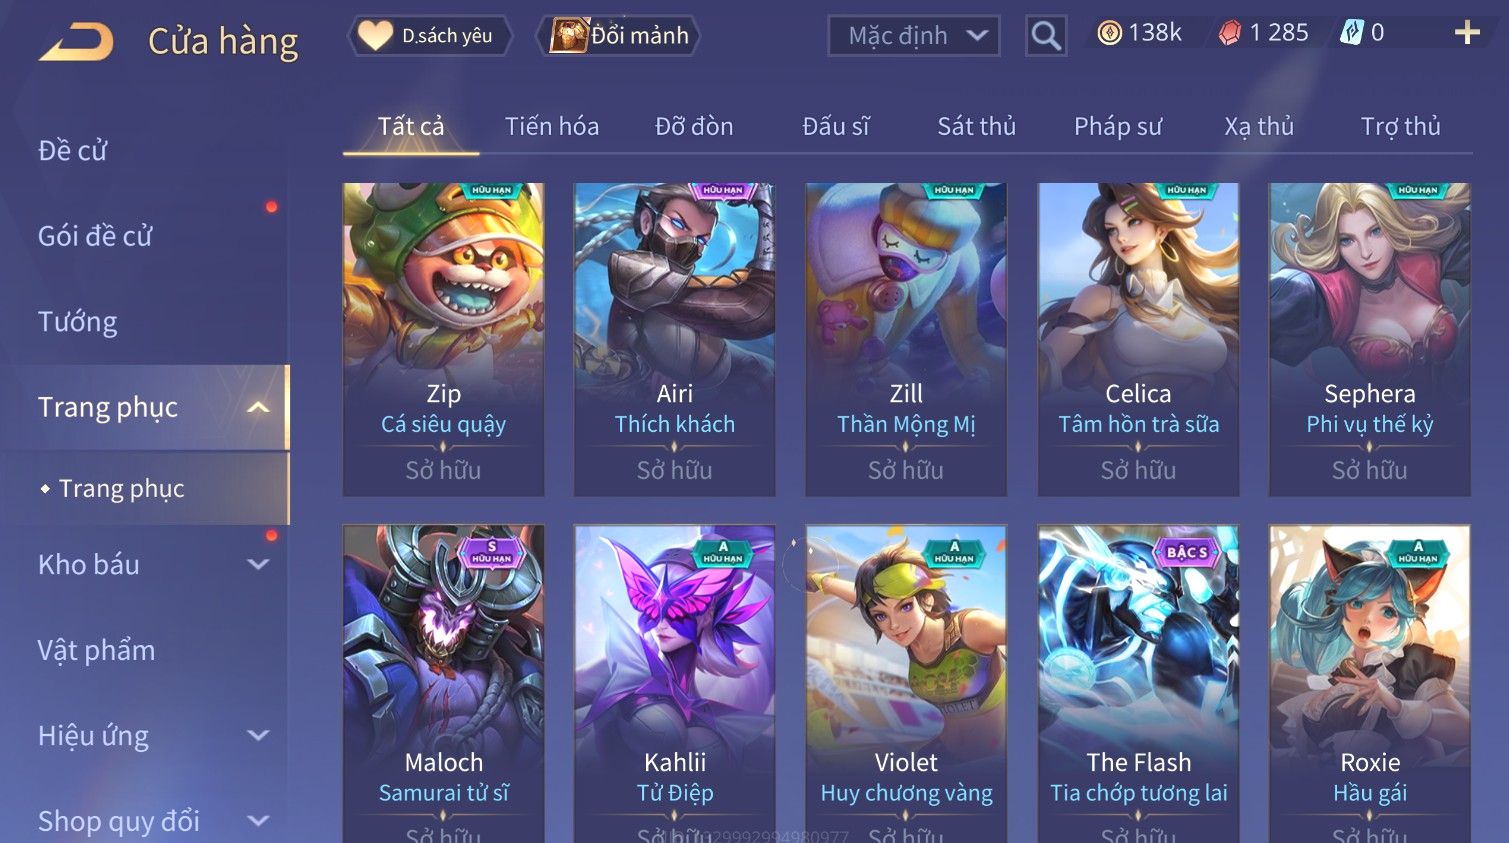The width and height of the screenshot is (1509, 843).
Task: Tap the gold coin balance icon
Action: (1109, 33)
